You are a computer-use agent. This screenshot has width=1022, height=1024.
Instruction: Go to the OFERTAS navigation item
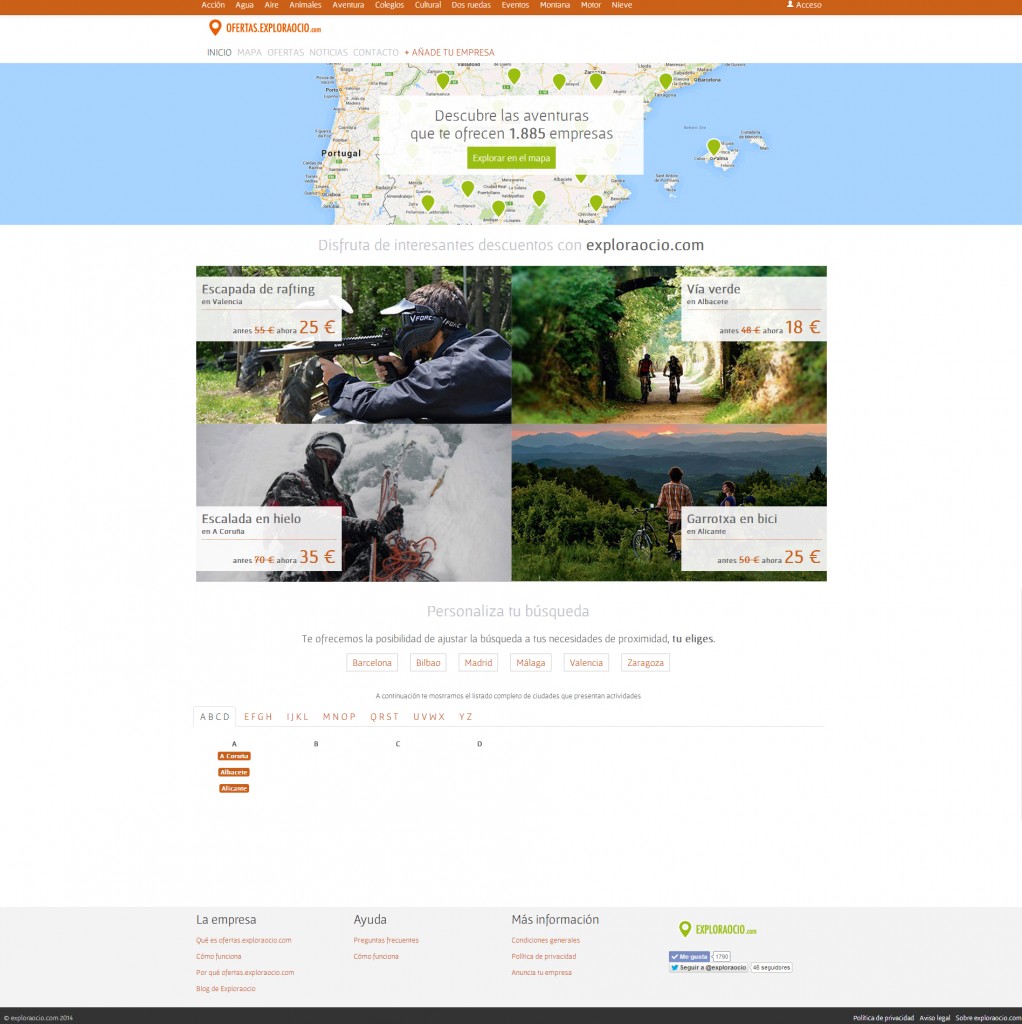tap(285, 52)
